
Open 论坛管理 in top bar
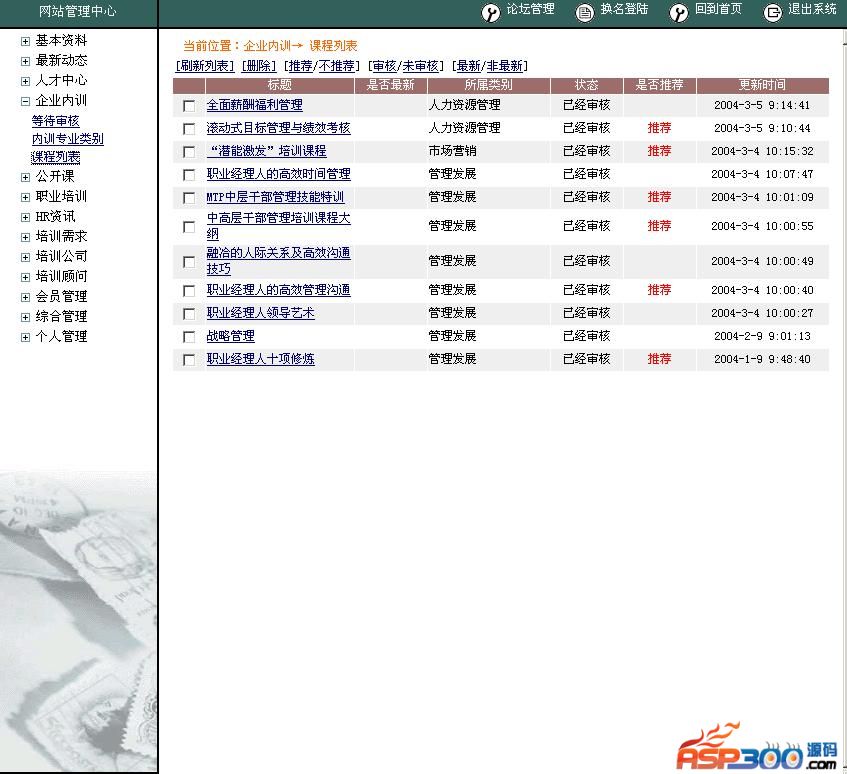click(530, 9)
